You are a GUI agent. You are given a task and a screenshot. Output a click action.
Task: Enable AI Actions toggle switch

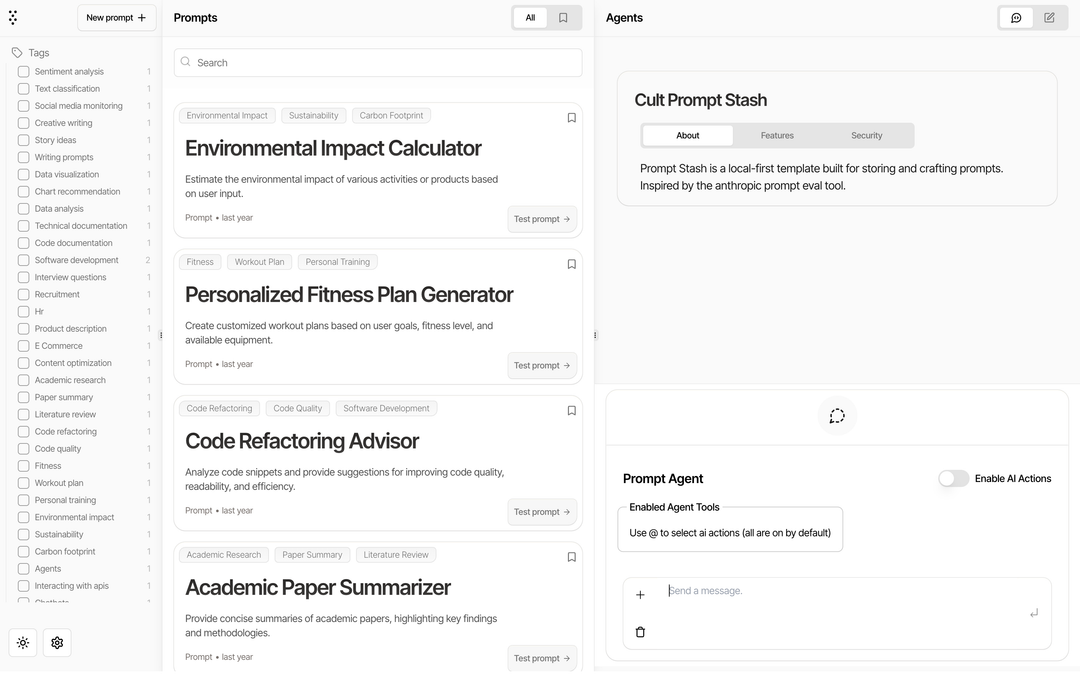953,478
